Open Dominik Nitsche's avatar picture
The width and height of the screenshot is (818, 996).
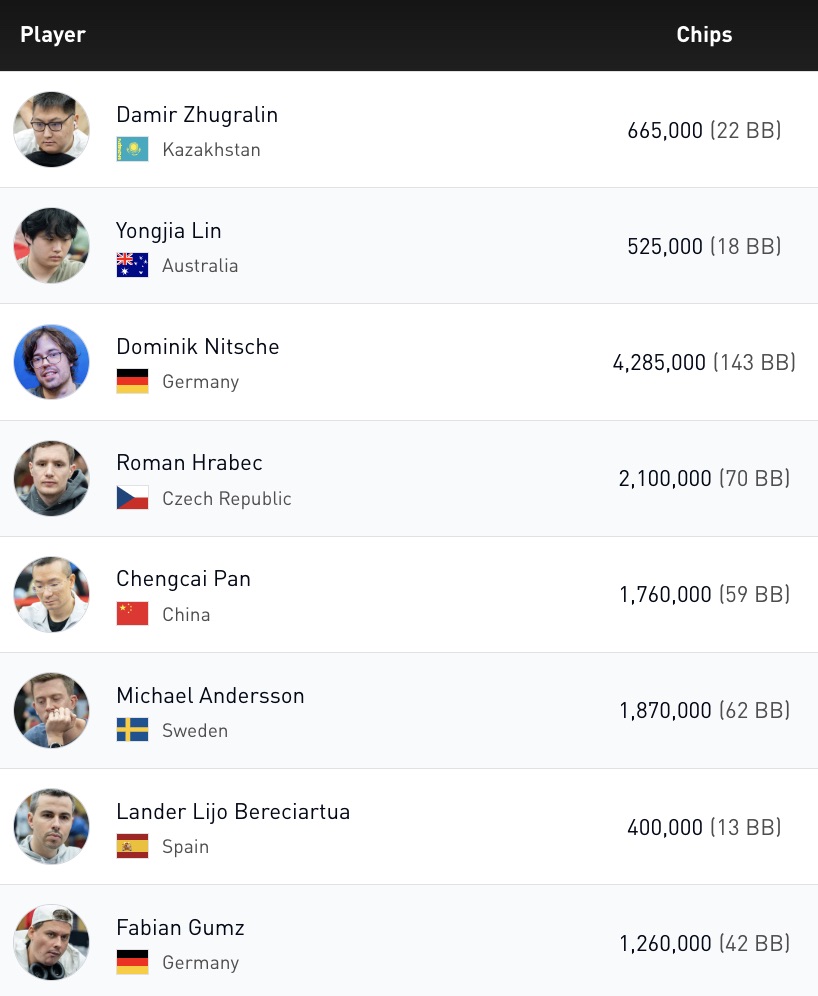[51, 362]
